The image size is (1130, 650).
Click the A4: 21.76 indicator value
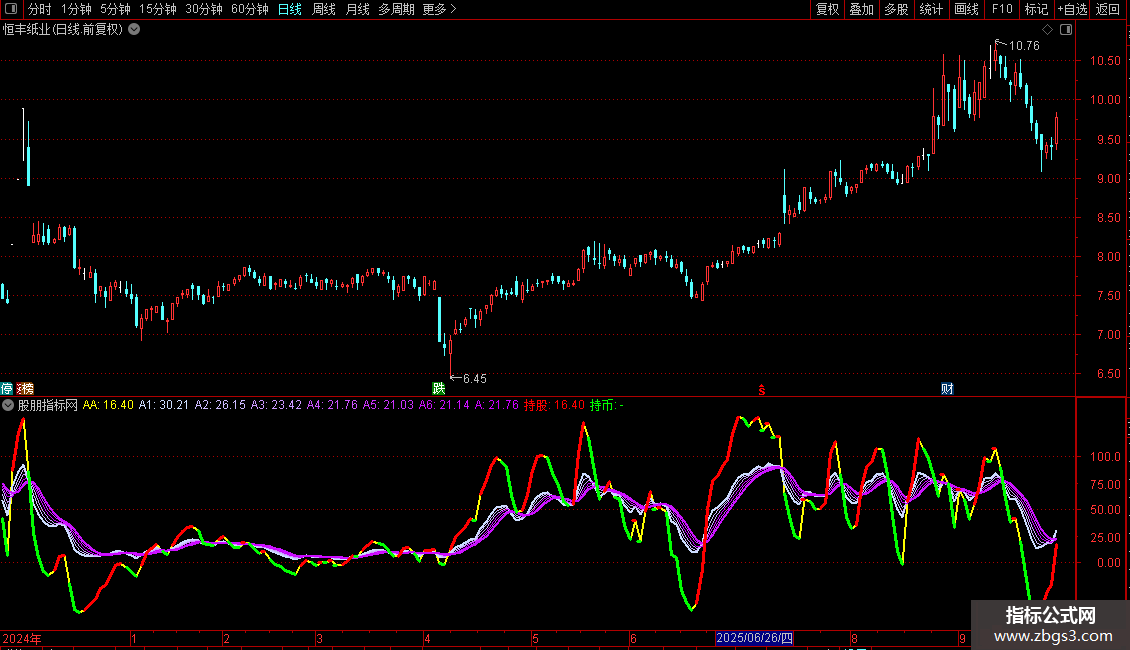point(332,405)
